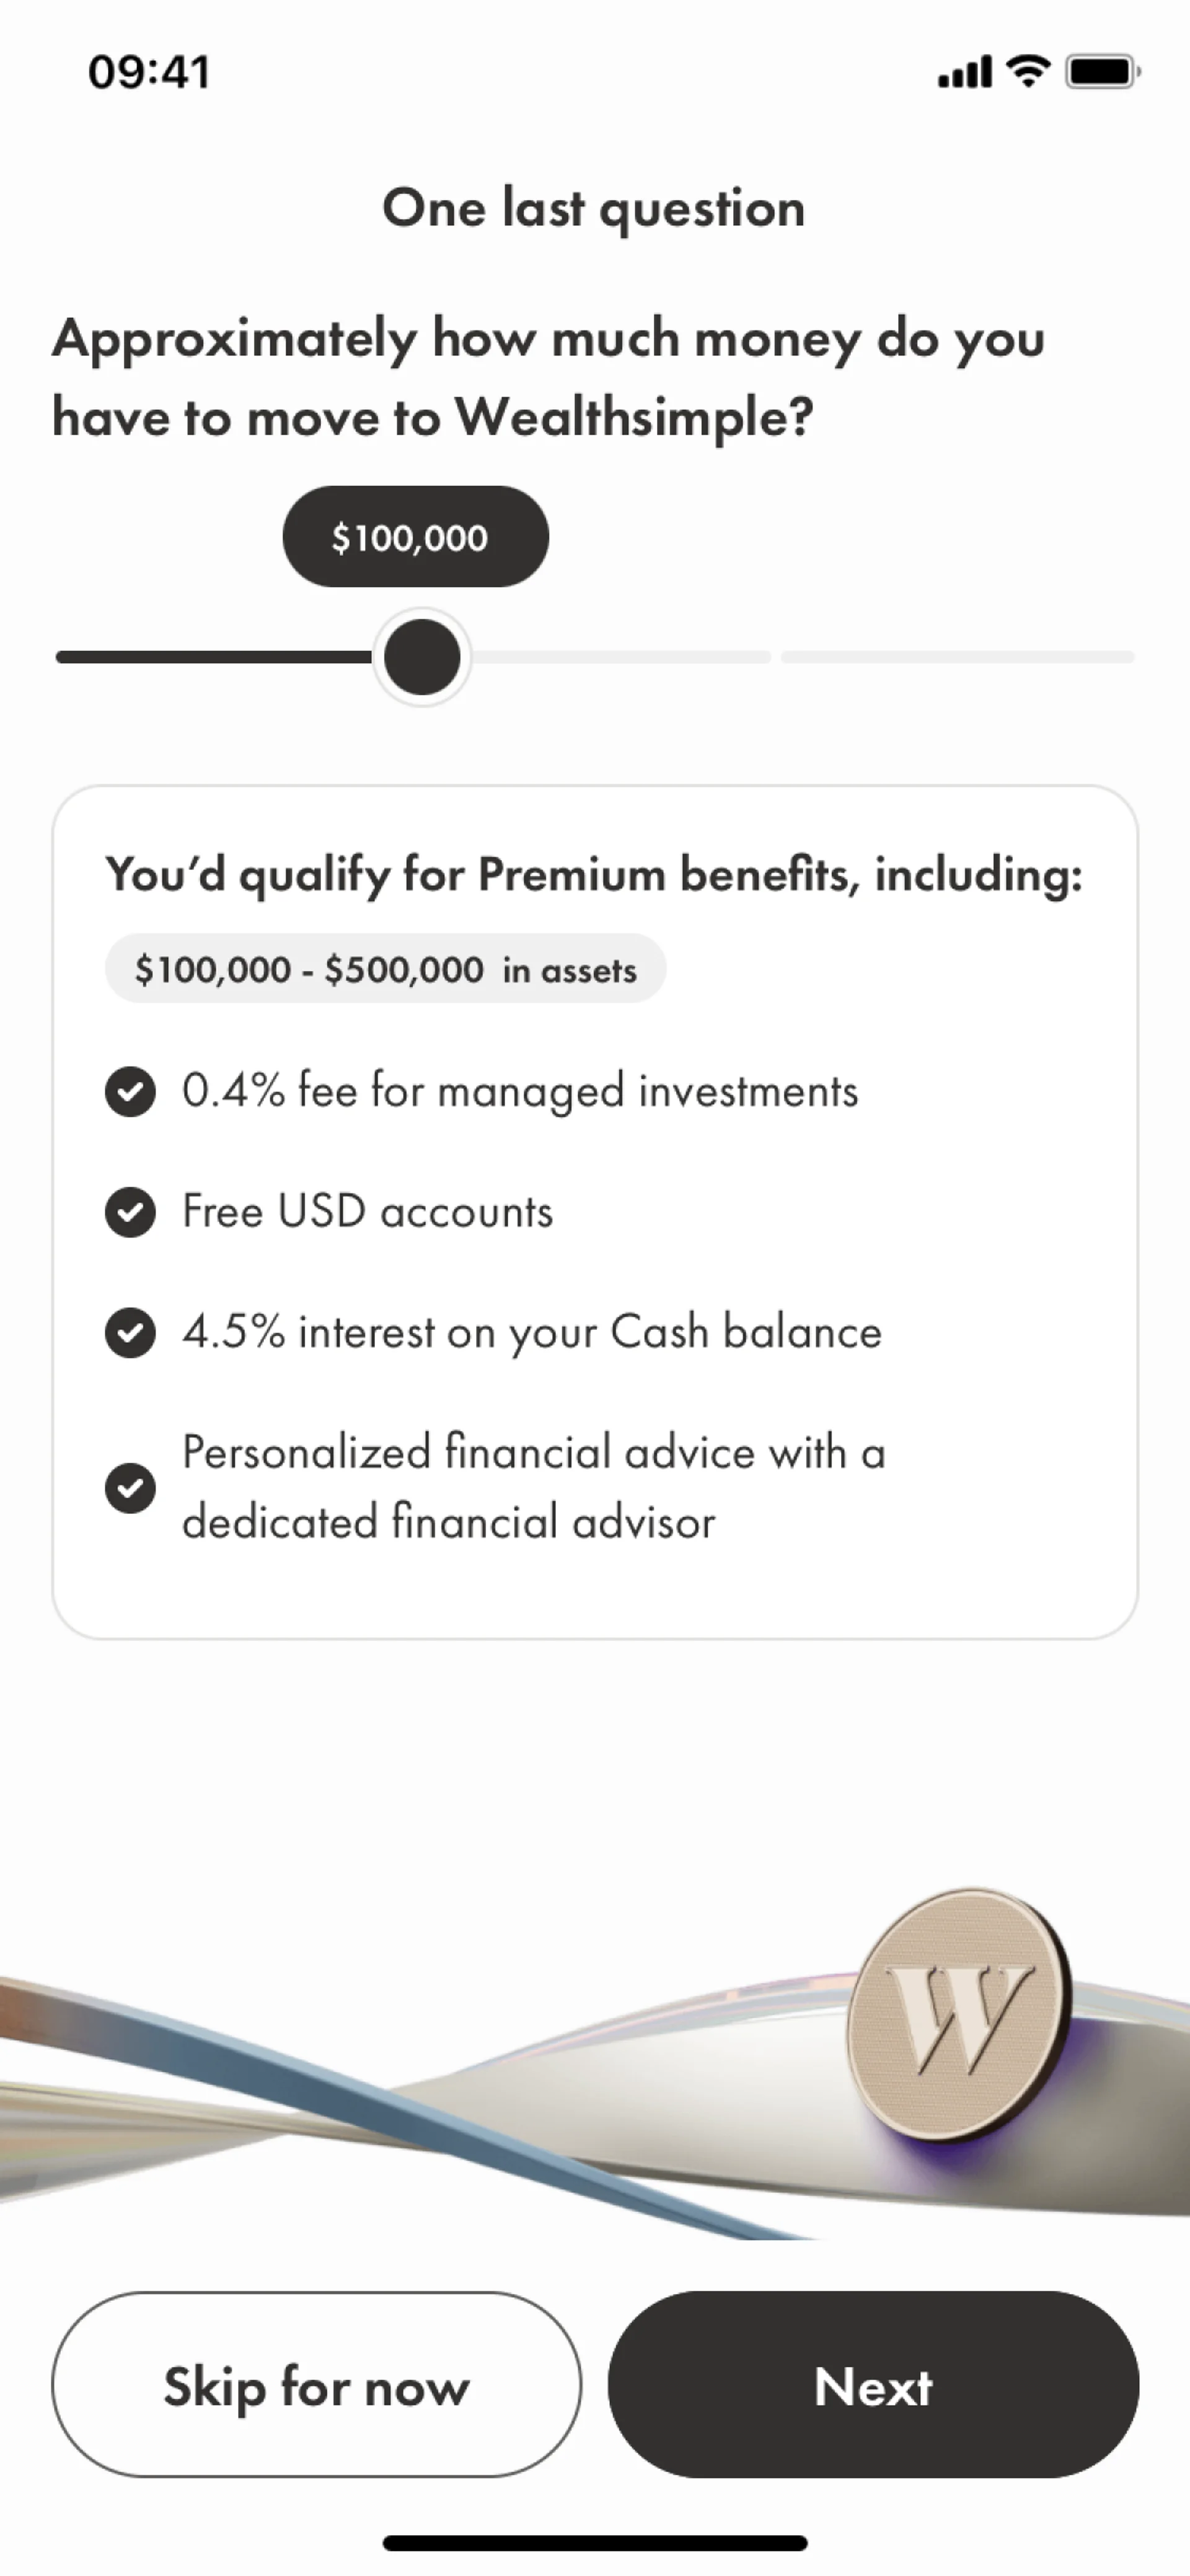Tap the home indicator bar
1190x2576 pixels.
tap(595, 2543)
